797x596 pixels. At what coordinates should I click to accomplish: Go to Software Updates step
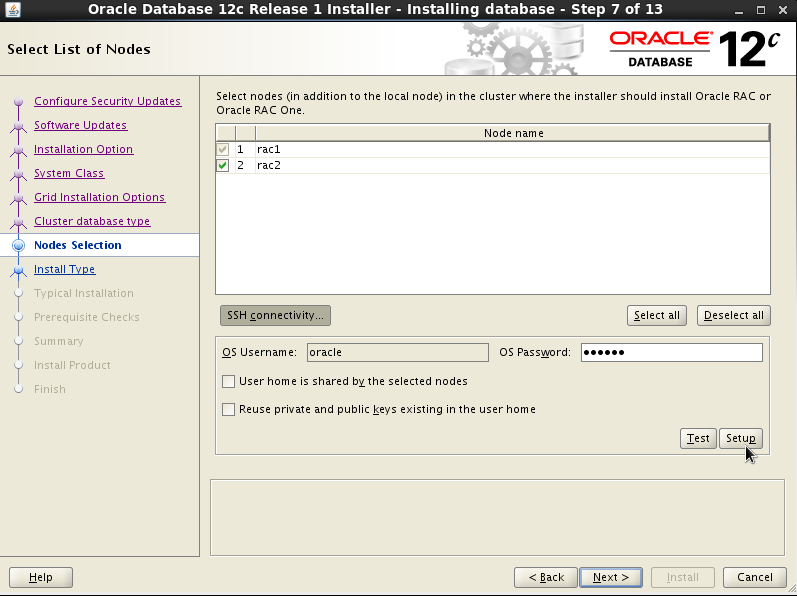(x=80, y=125)
